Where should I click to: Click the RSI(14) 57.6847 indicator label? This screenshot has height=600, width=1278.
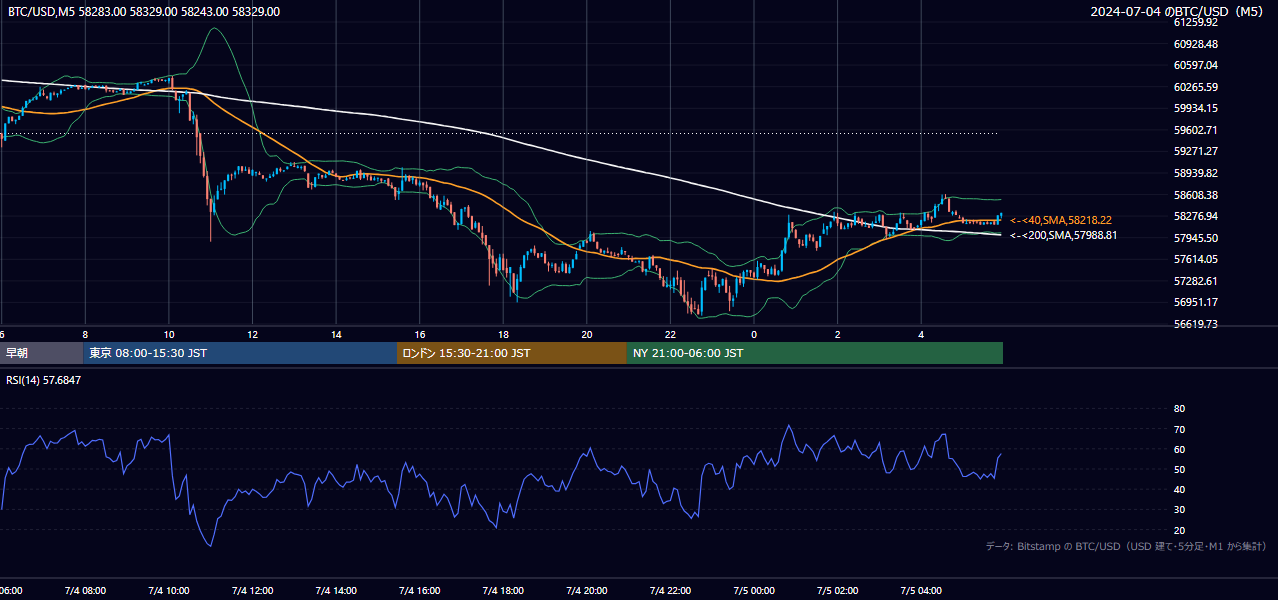click(x=44, y=380)
